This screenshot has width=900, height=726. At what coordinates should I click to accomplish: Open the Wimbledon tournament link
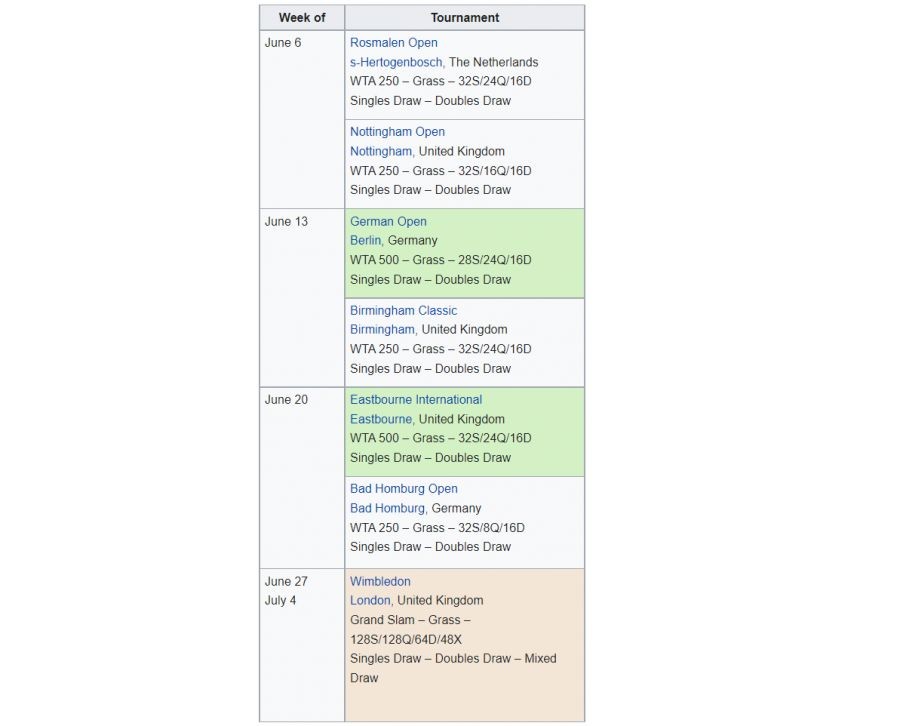pyautogui.click(x=380, y=582)
